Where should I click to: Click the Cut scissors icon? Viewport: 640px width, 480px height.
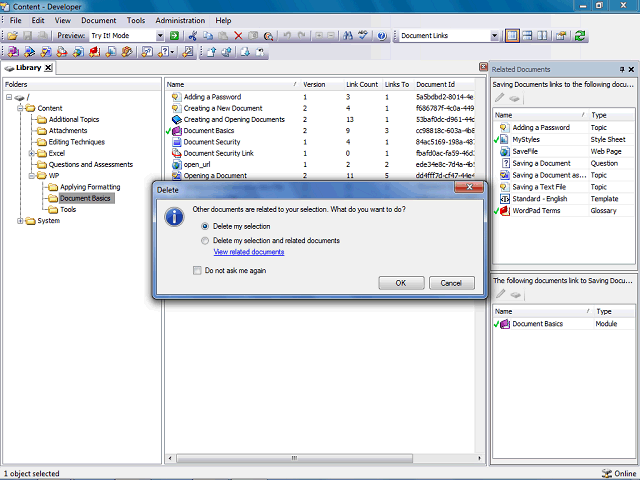coord(193,36)
